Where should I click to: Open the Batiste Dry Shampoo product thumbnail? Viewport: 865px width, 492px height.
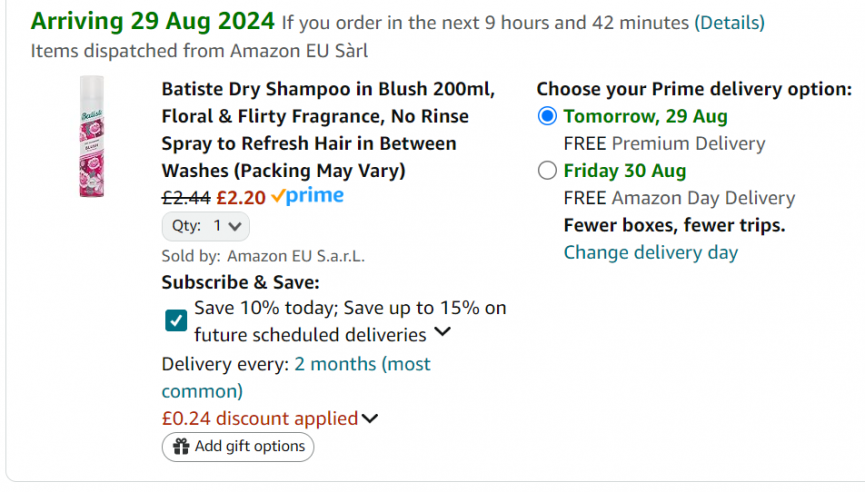click(x=92, y=136)
